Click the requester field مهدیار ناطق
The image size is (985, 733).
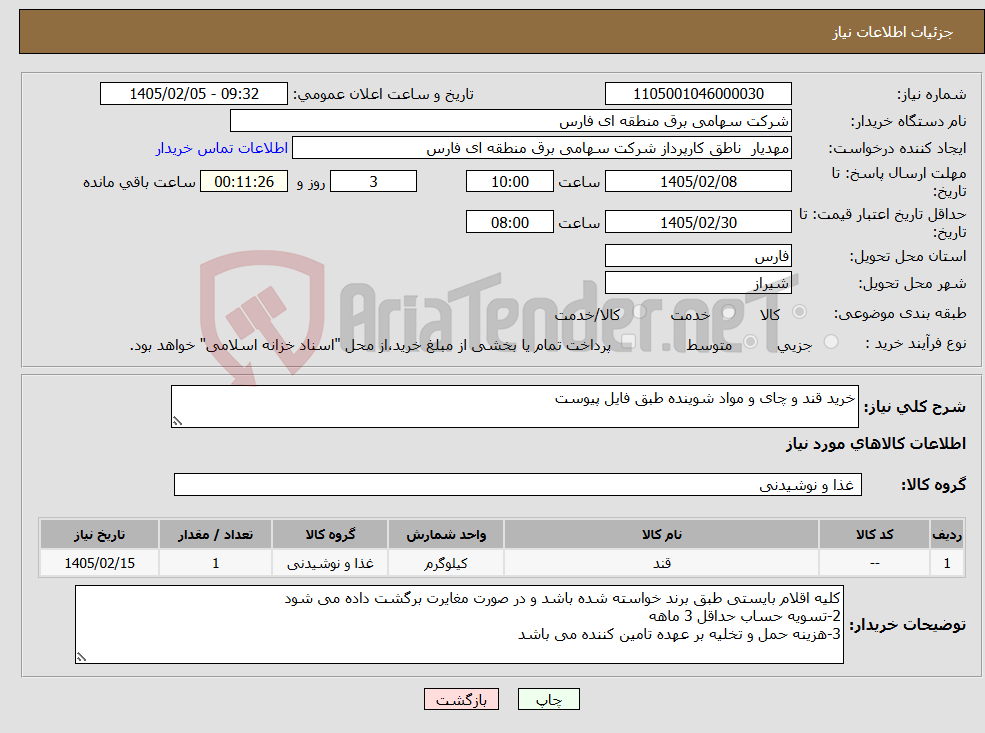pos(541,148)
